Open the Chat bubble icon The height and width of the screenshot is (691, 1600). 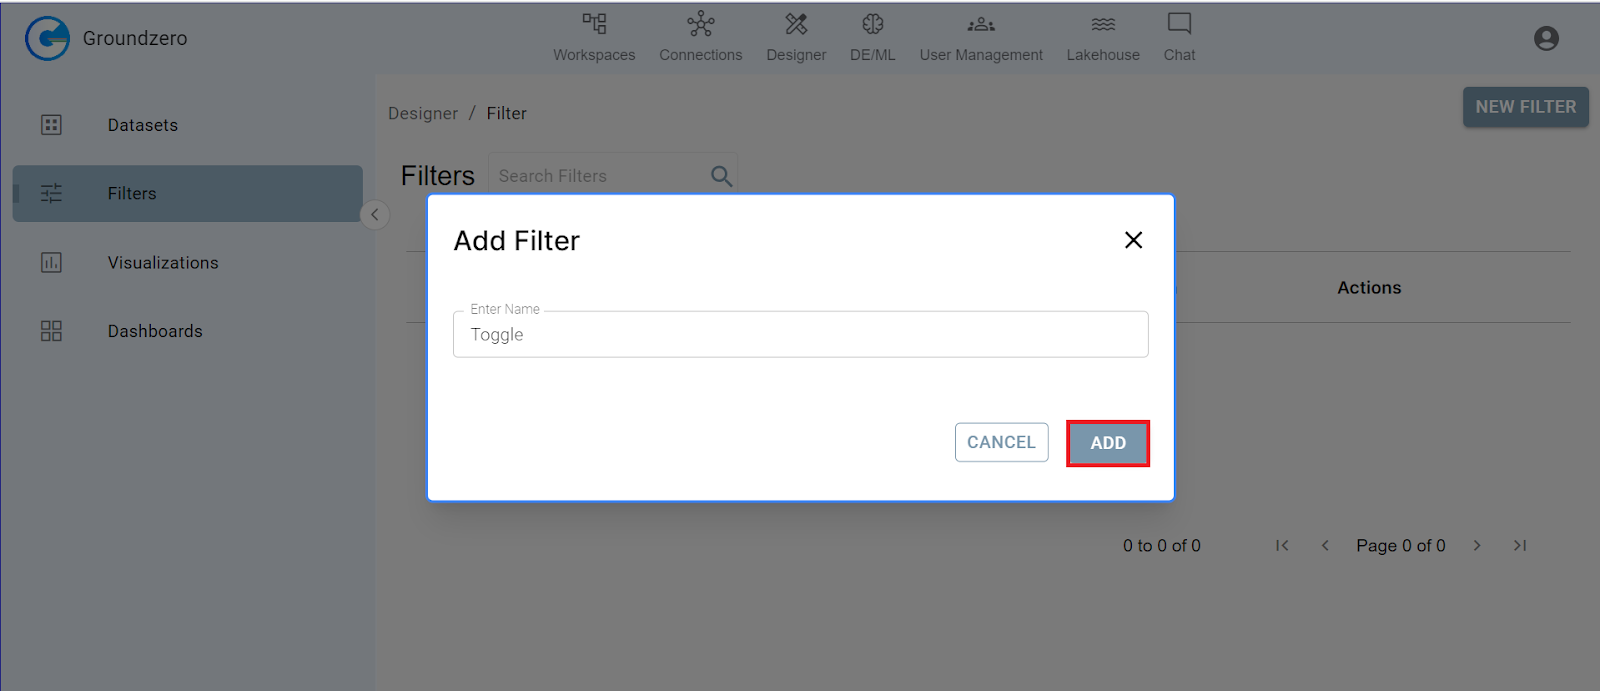(1179, 23)
